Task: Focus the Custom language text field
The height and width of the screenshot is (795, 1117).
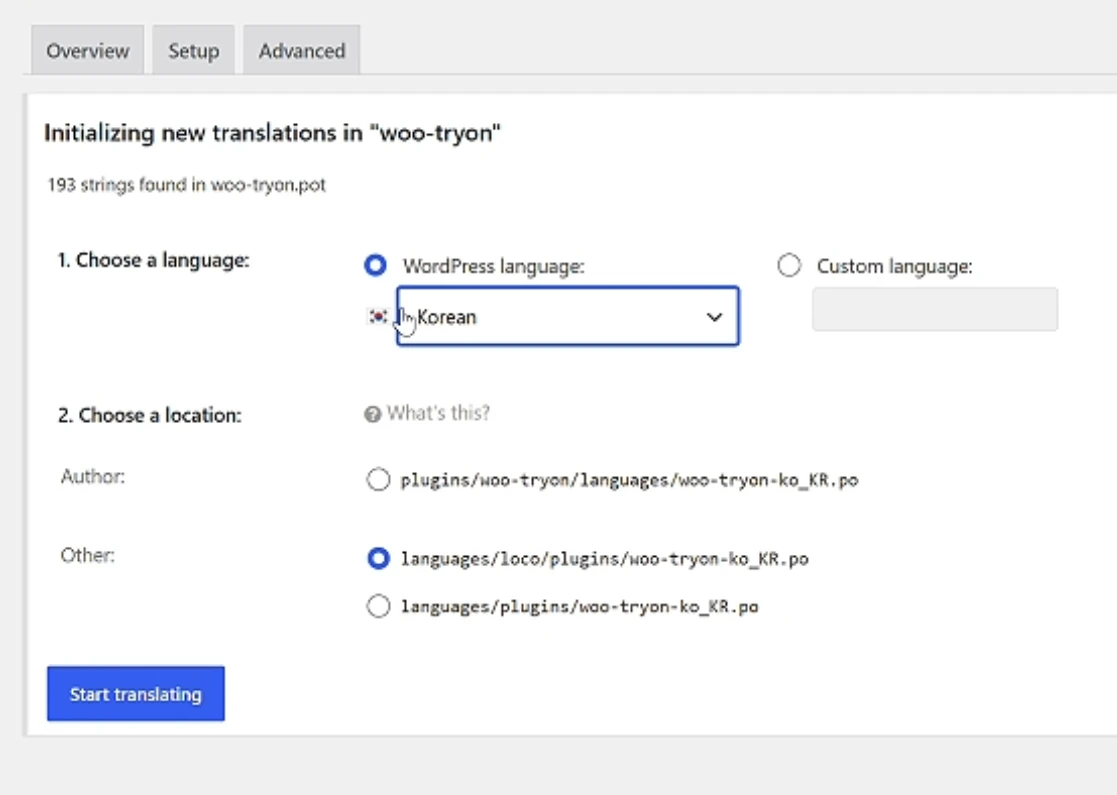Action: pos(935,309)
